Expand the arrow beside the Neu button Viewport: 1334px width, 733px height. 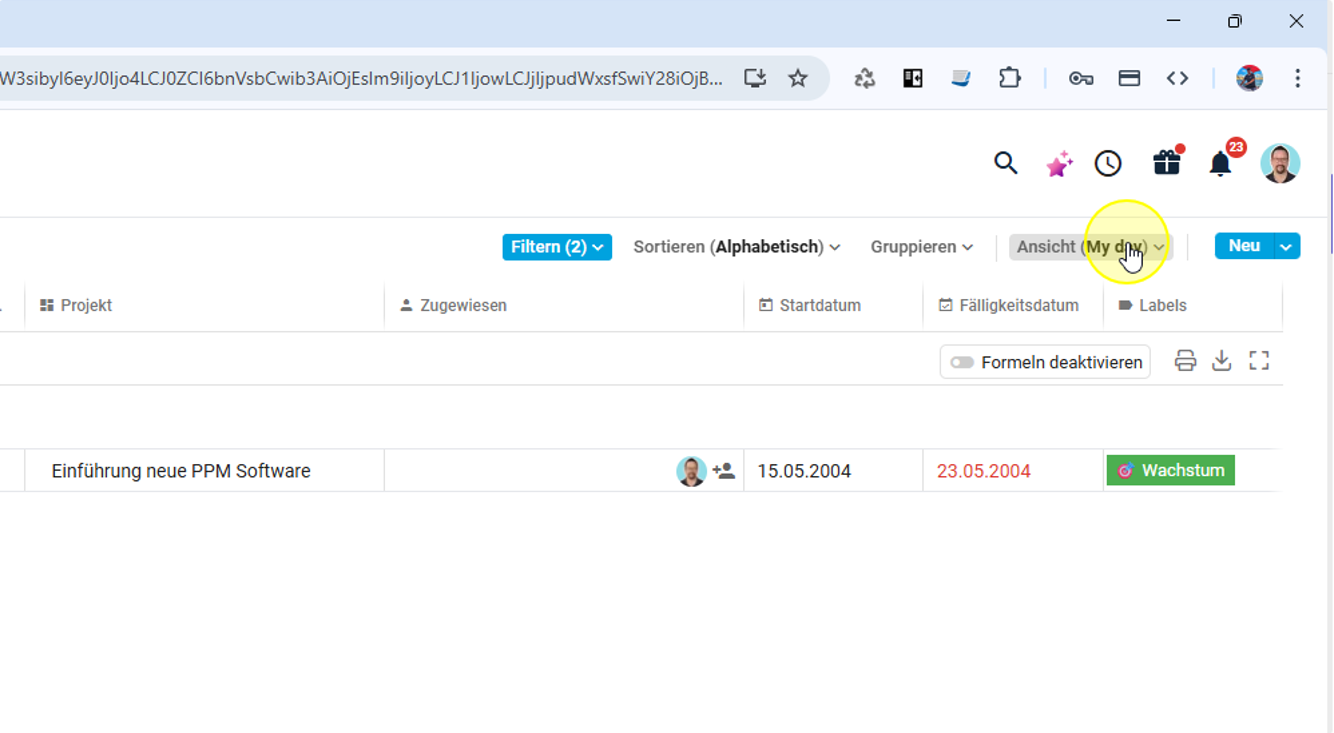tap(1286, 246)
